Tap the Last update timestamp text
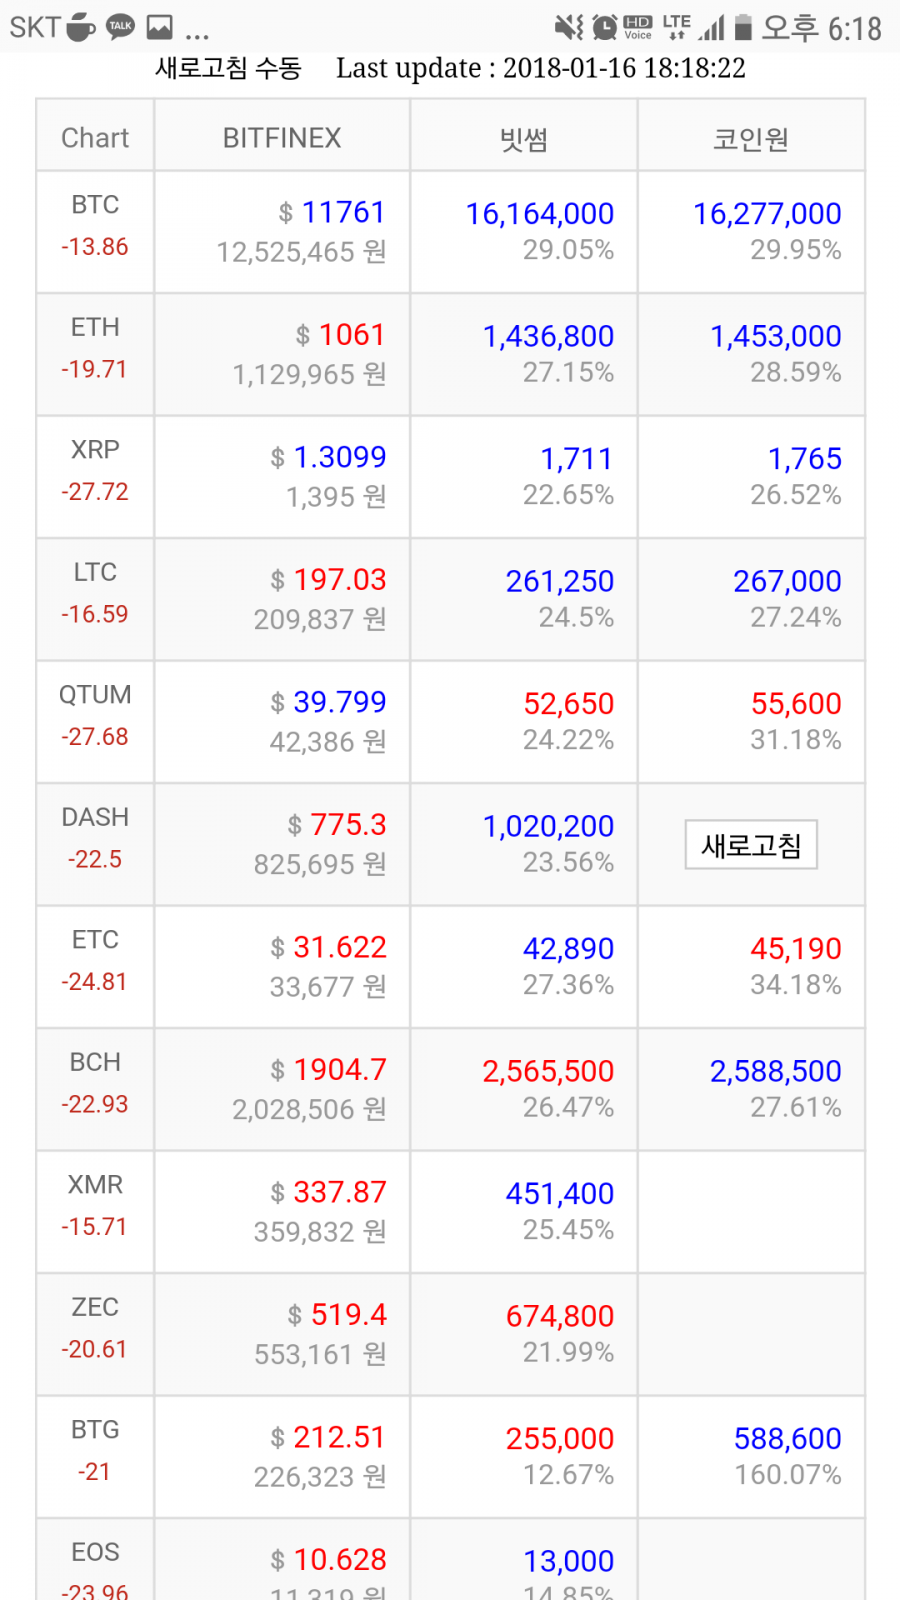Screen dimensions: 900x1600 541,68
